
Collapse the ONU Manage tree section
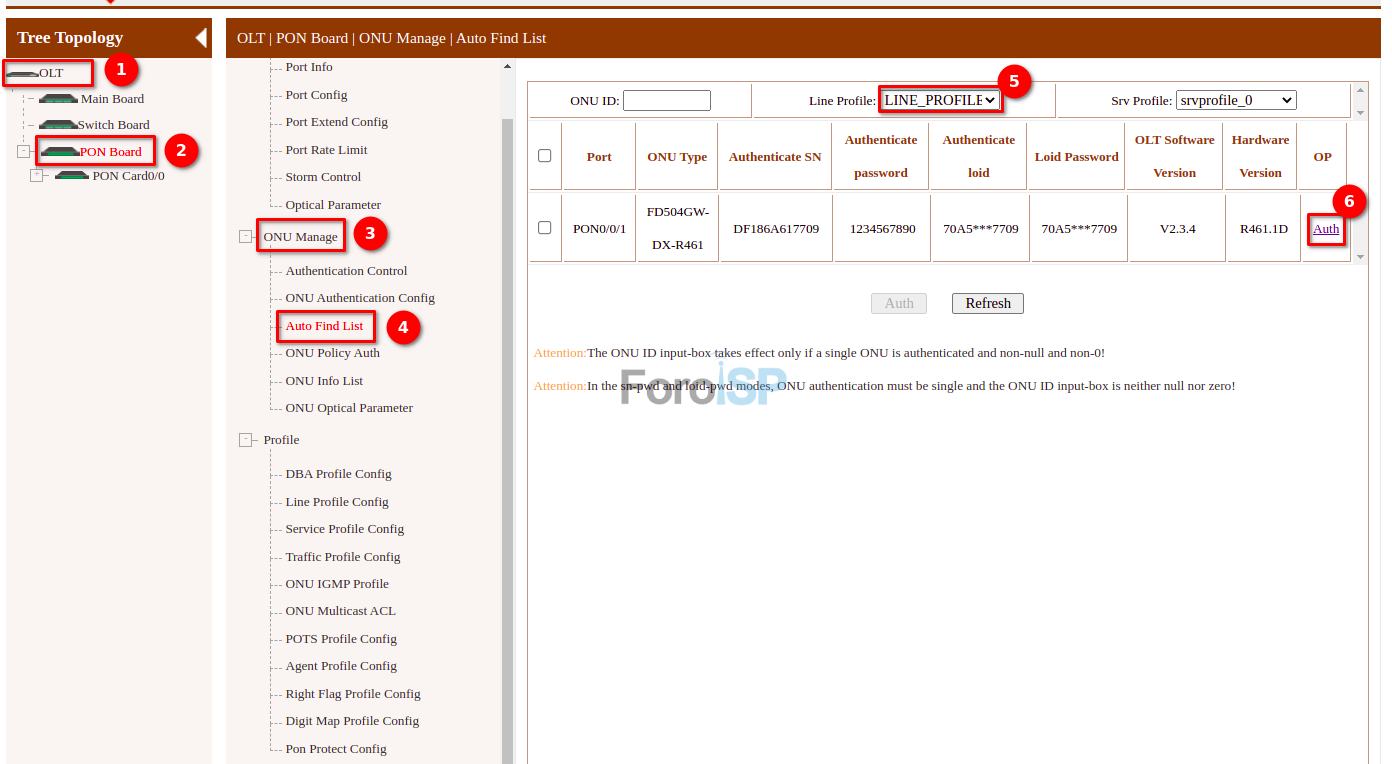click(x=245, y=237)
